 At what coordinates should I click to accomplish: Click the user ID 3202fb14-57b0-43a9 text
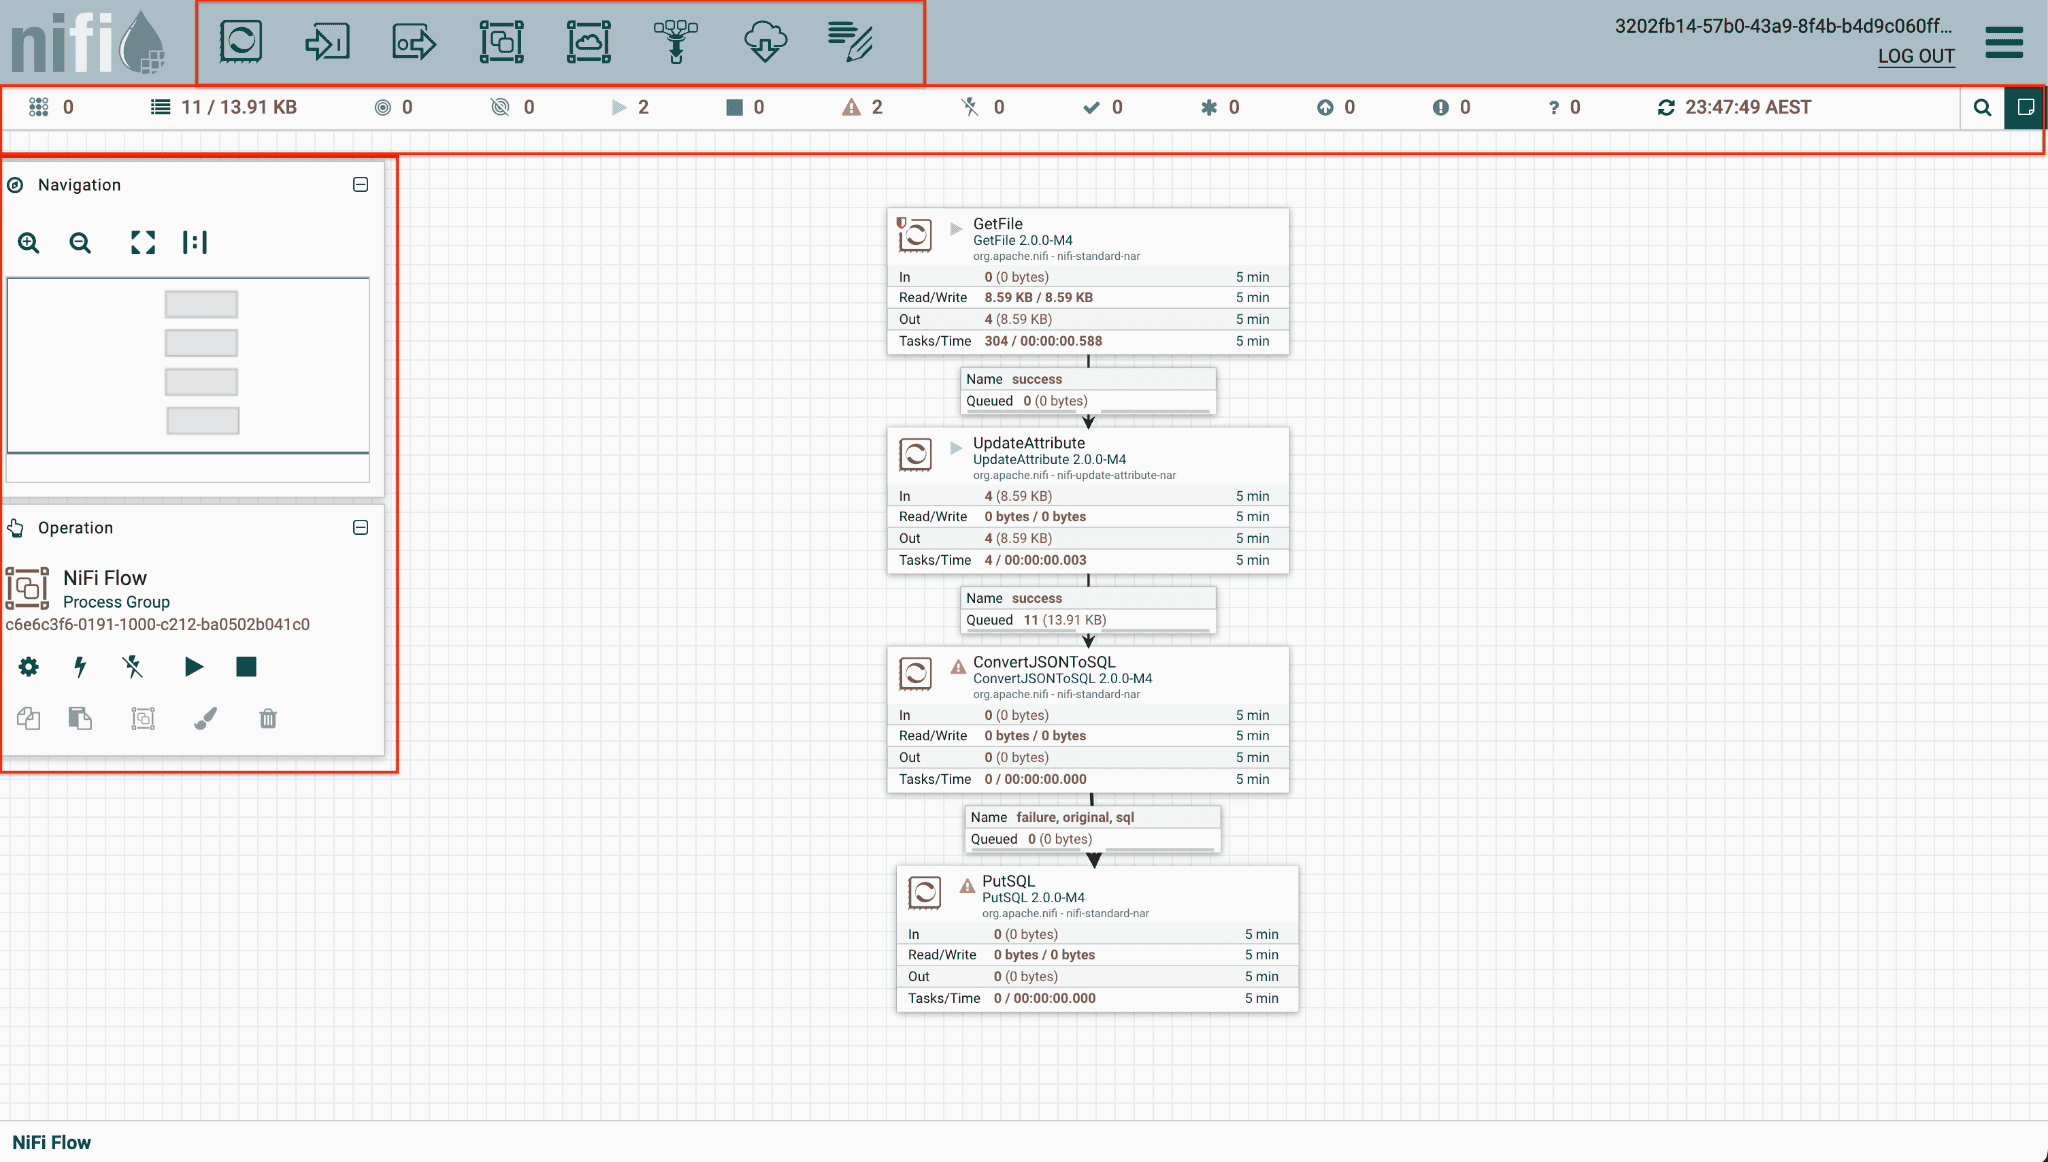point(1783,26)
